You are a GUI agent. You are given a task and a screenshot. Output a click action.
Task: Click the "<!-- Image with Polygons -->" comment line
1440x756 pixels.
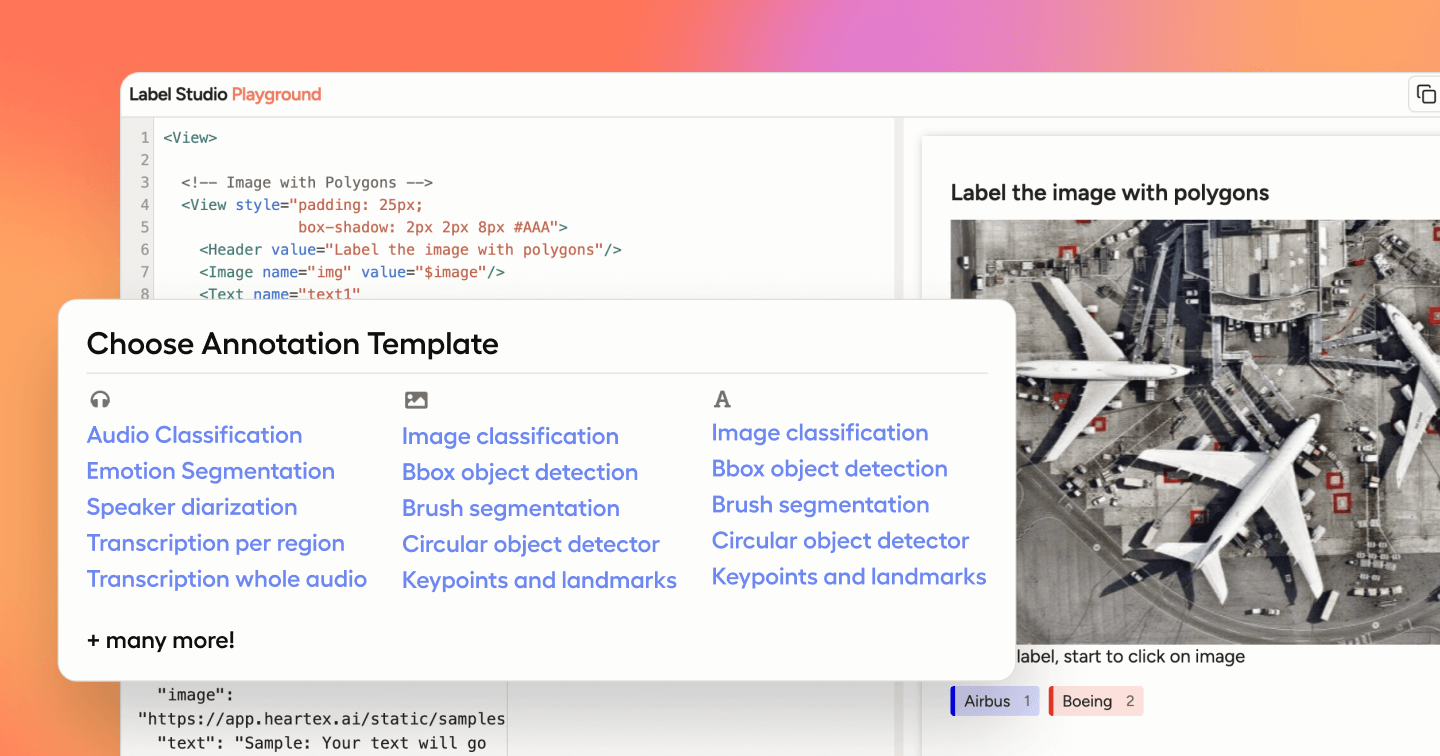pos(307,183)
